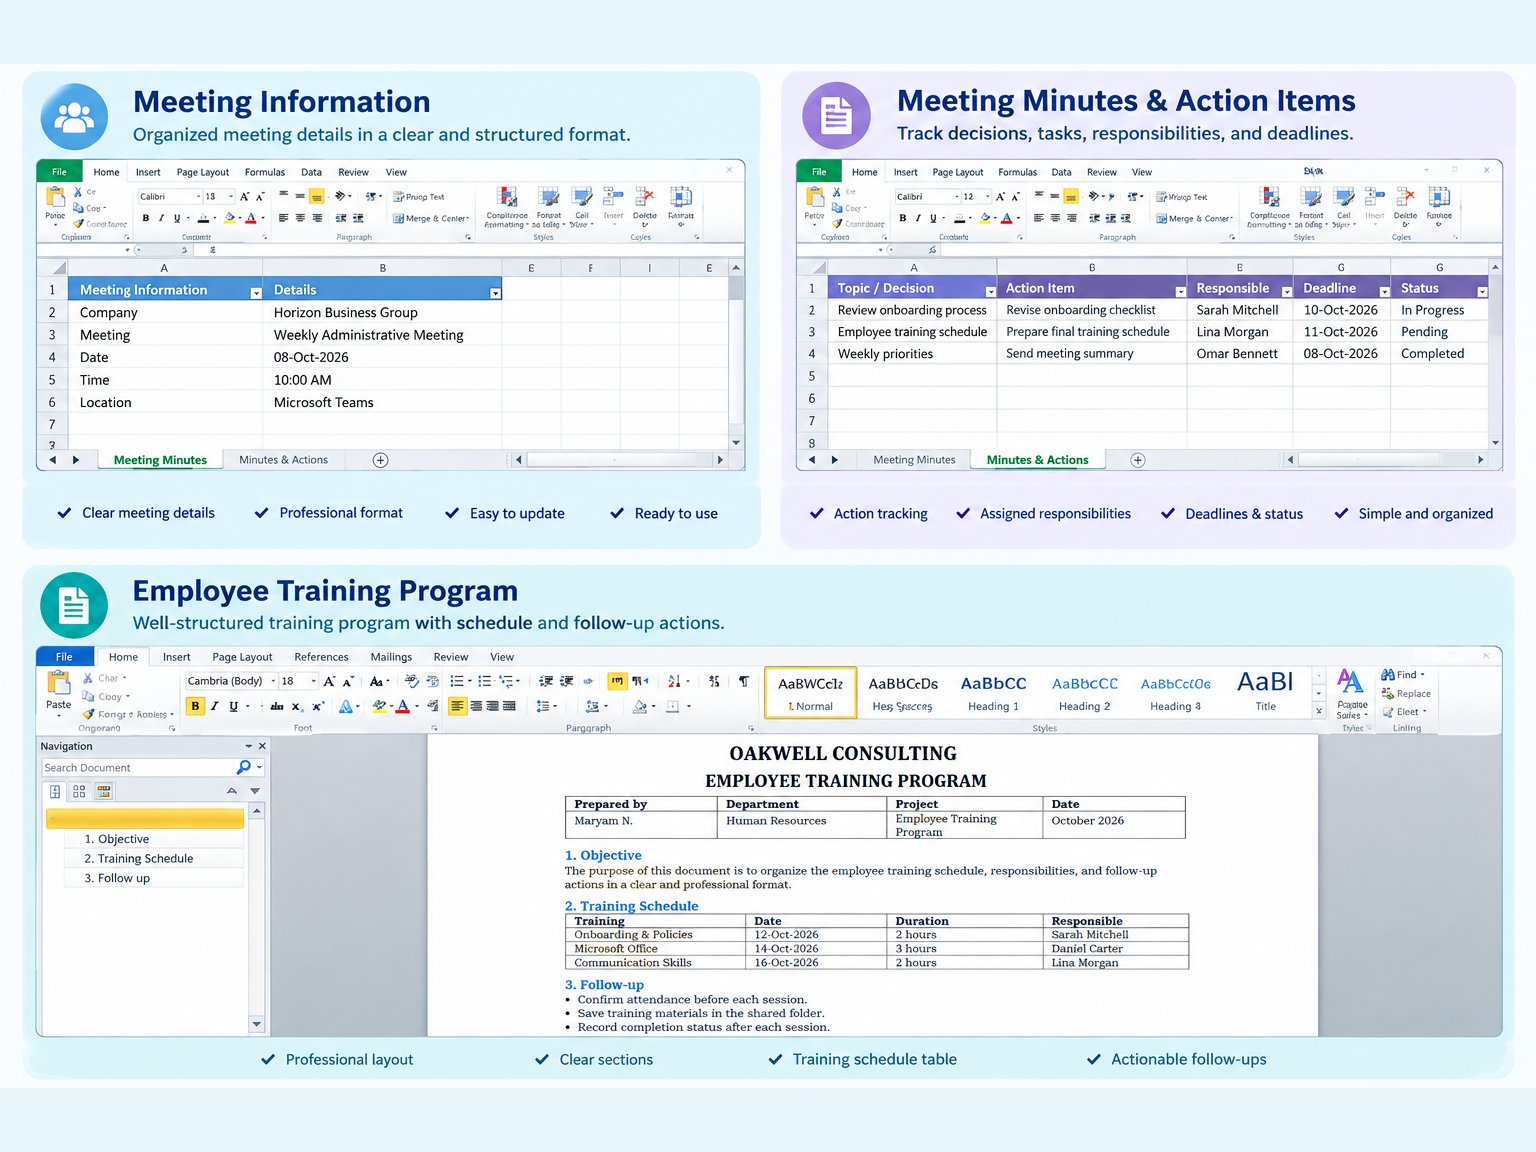
Task: Open Find in the Word Editing group
Action: [x=1403, y=675]
